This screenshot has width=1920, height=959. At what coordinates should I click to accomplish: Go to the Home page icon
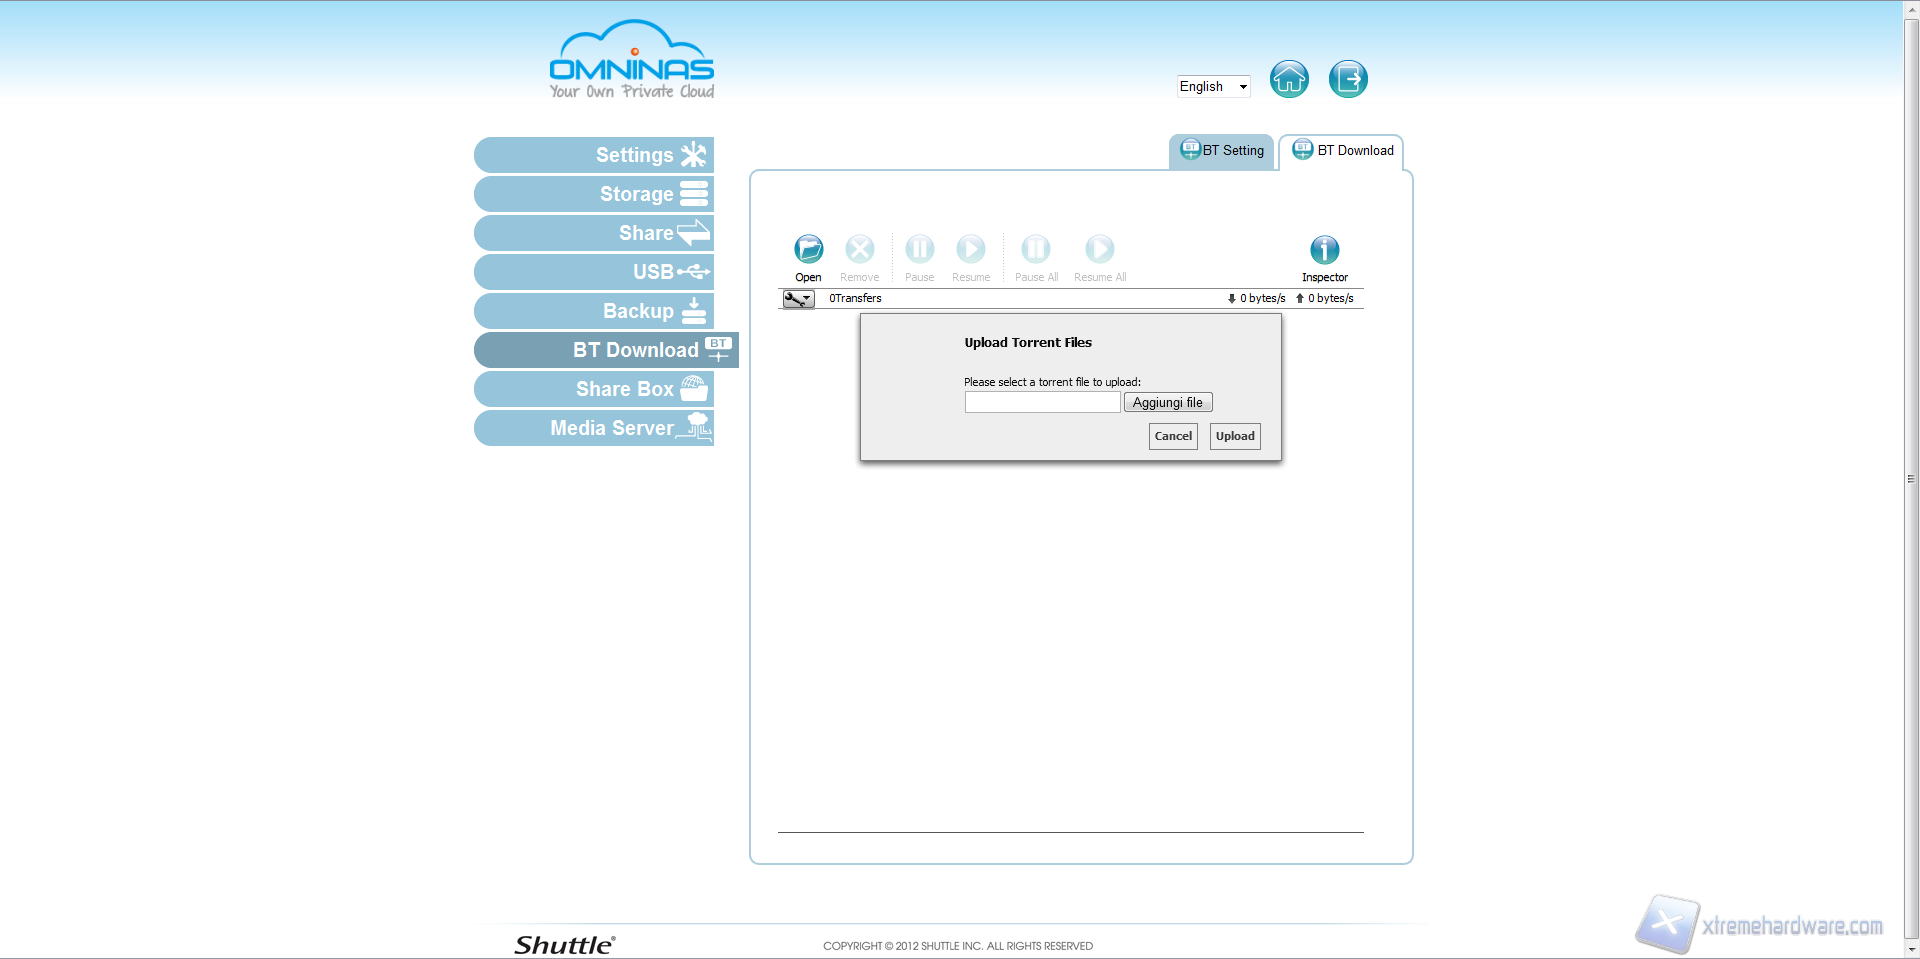[1289, 79]
